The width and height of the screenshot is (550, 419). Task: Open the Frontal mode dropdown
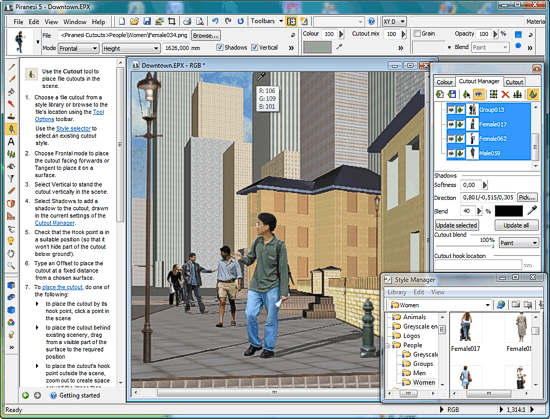coord(79,48)
